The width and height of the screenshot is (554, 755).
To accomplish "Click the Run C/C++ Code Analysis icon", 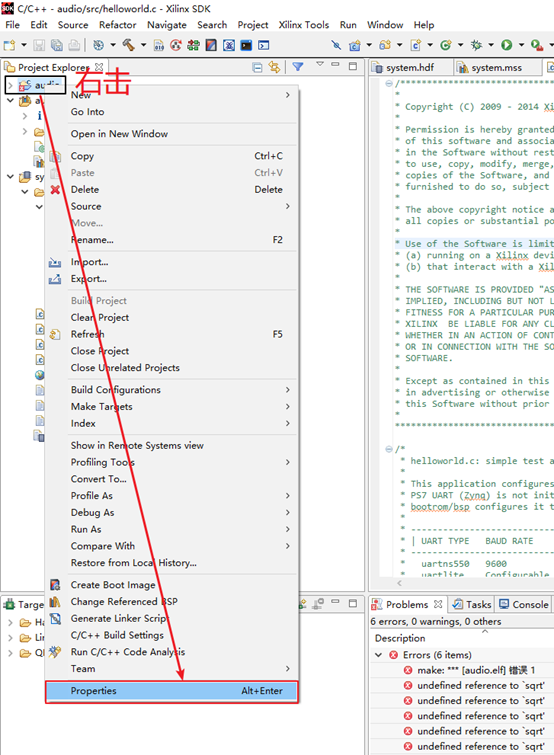I will coord(55,652).
